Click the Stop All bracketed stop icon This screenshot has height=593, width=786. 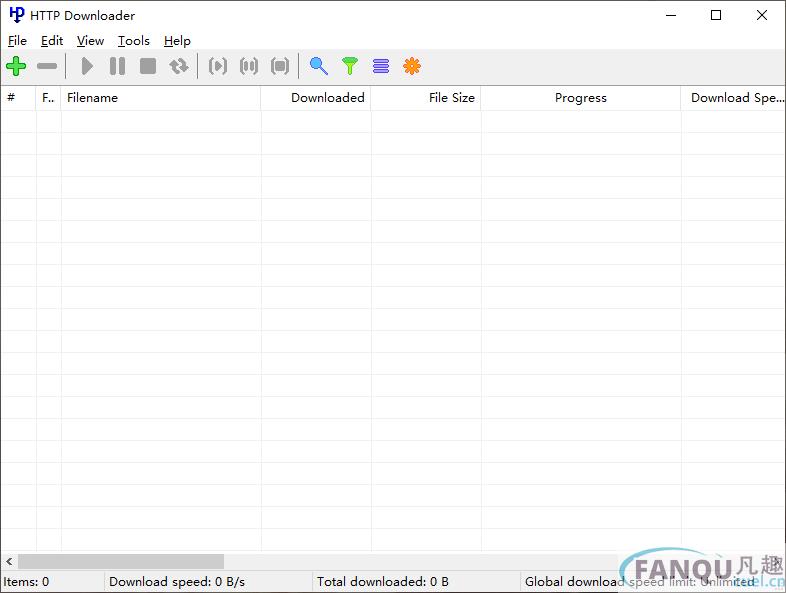click(x=280, y=66)
